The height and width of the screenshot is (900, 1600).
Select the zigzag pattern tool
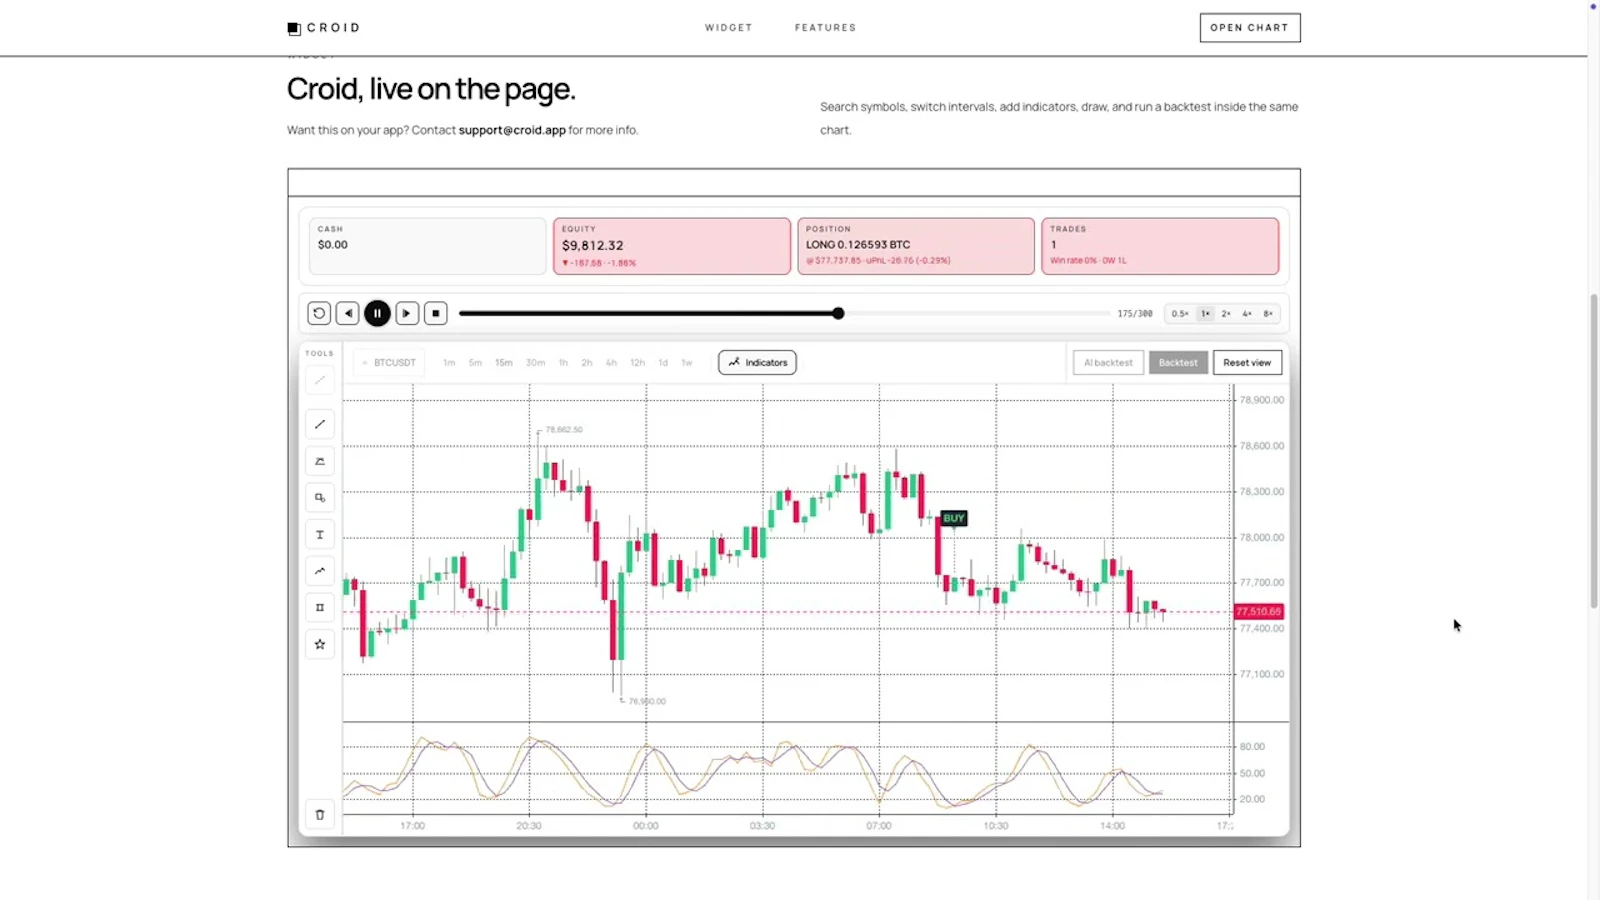point(320,571)
